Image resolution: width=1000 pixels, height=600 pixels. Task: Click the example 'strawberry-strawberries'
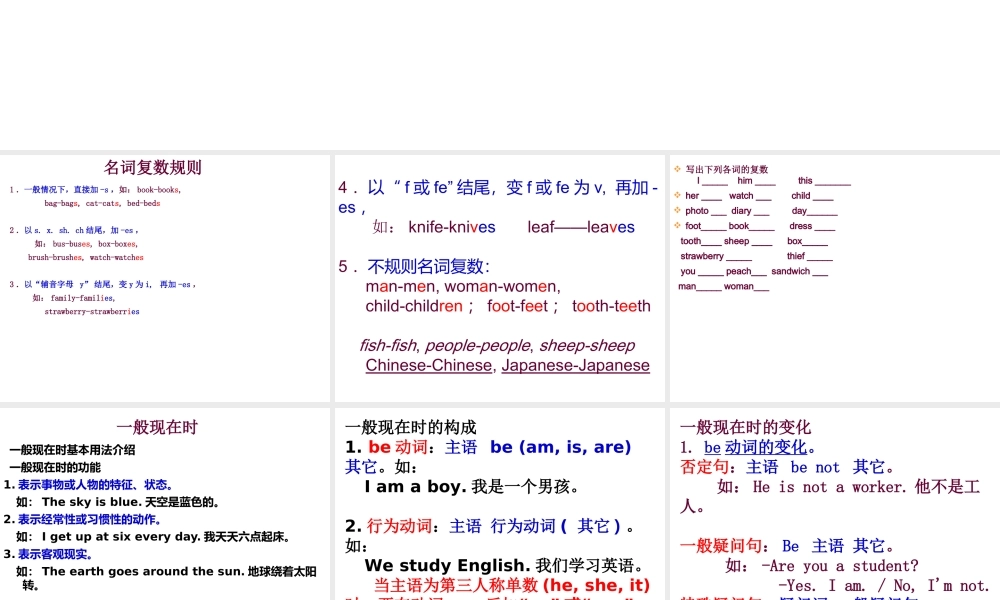pos(92,312)
